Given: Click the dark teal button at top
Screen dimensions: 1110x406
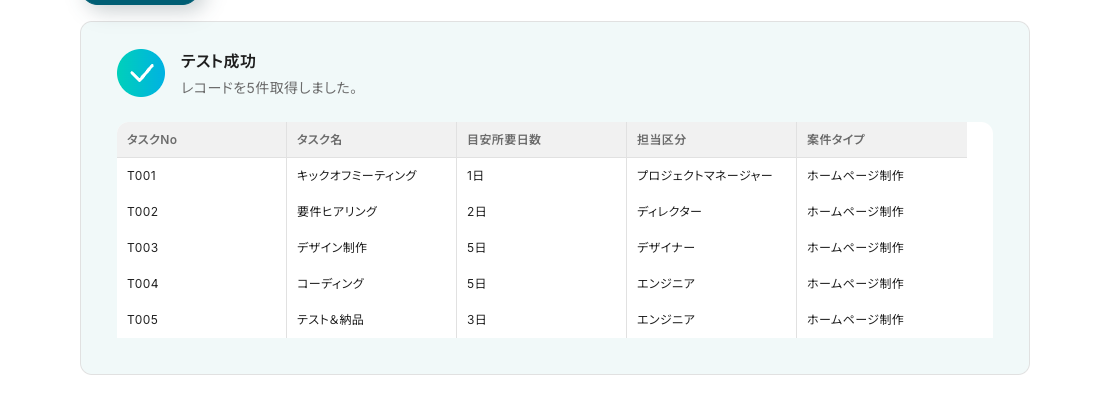Looking at the screenshot, I should (x=140, y=2).
